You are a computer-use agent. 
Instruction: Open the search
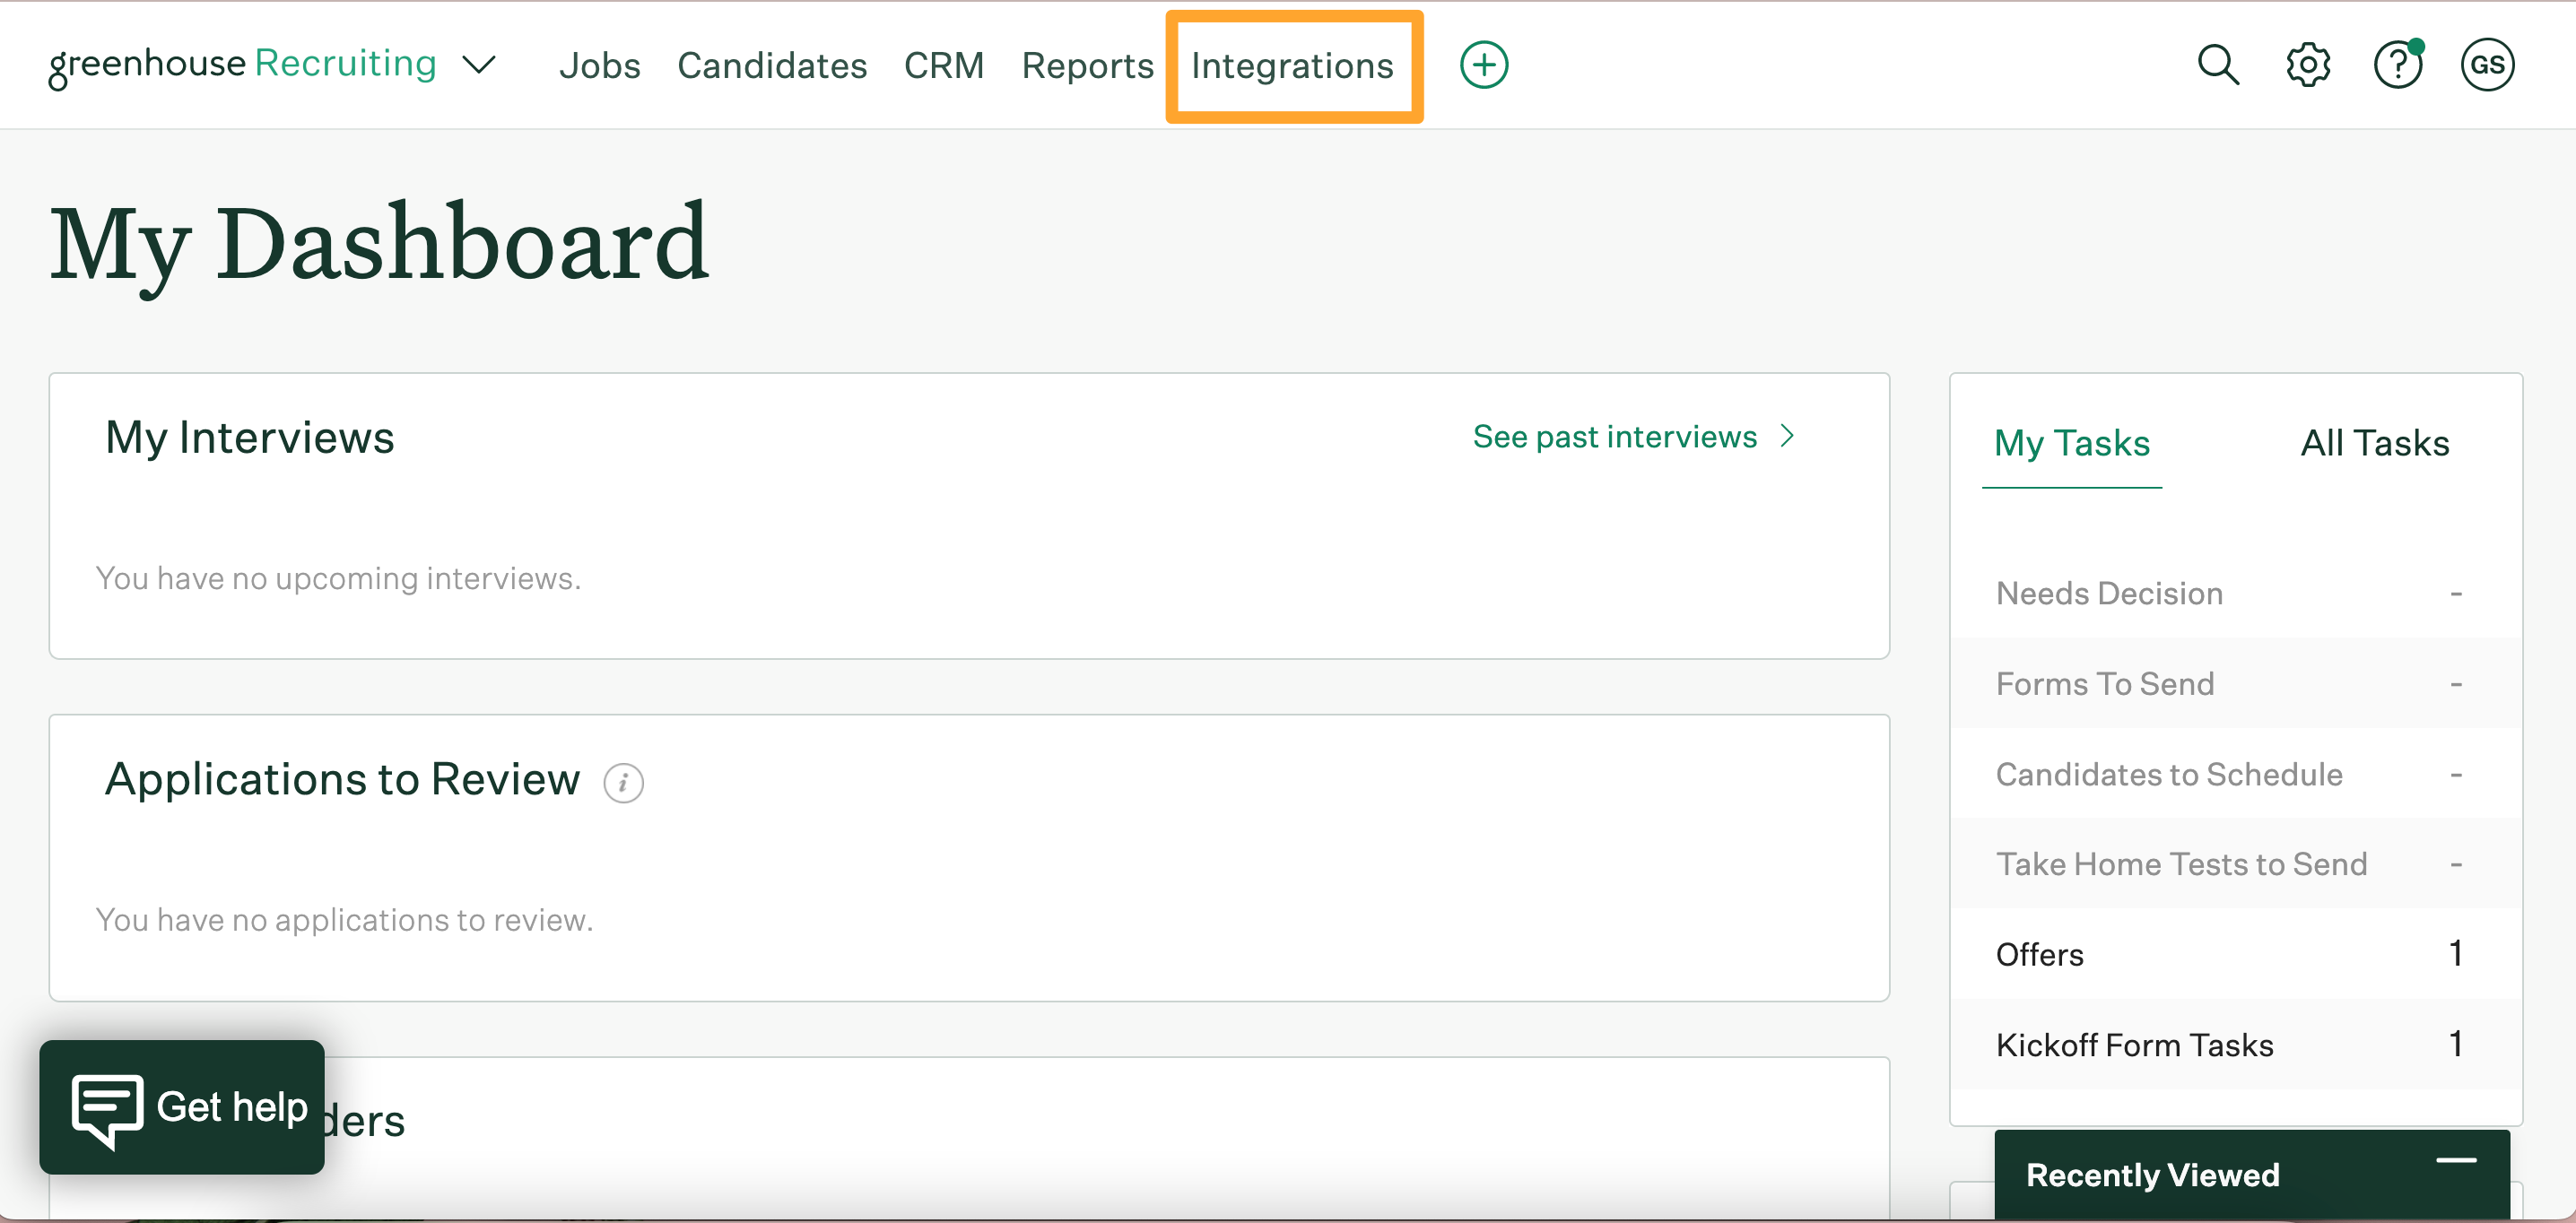pyautogui.click(x=2218, y=64)
